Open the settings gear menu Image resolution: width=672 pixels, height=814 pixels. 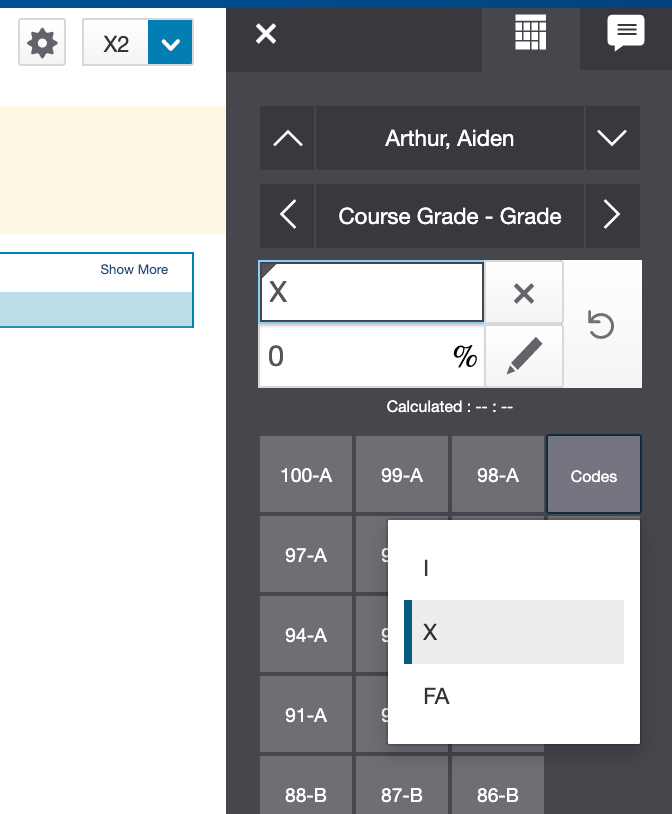(x=42, y=43)
